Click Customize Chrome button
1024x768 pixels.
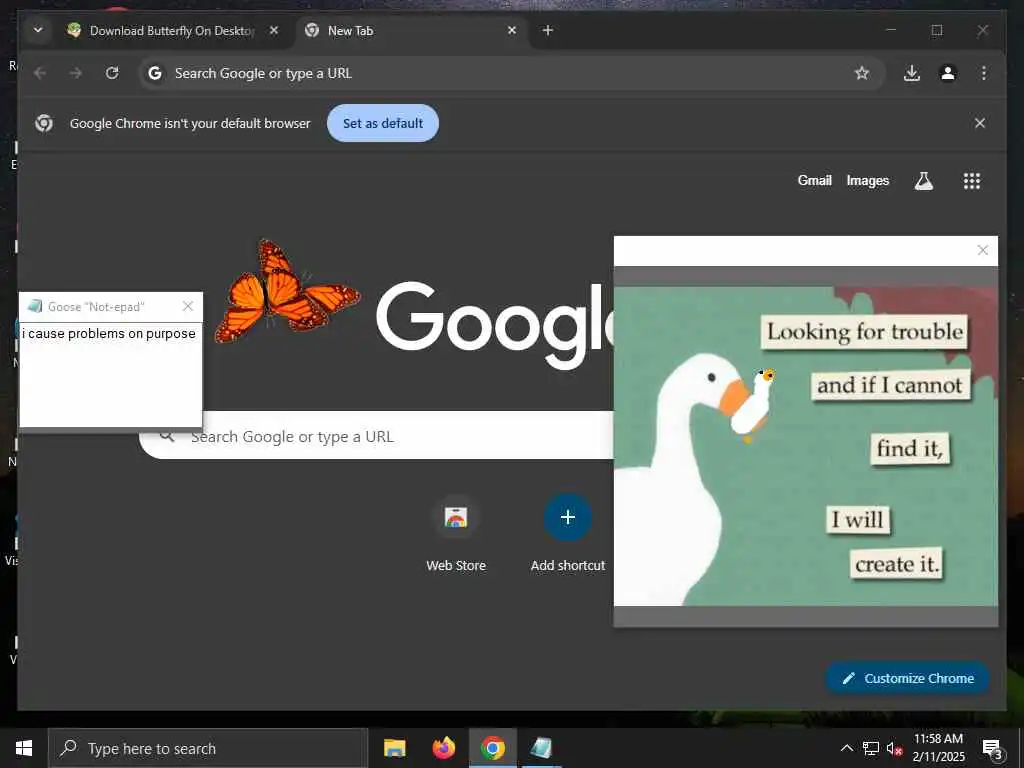[x=908, y=679]
